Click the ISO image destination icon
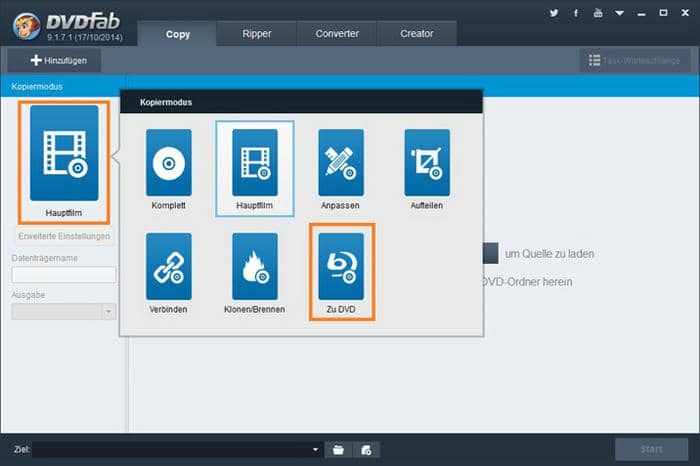700x466 pixels. point(366,449)
